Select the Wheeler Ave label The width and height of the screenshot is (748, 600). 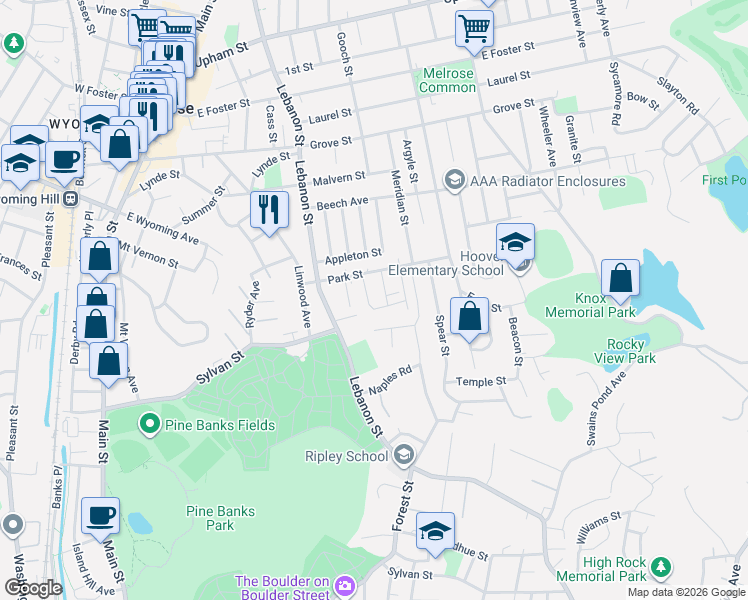pos(547,136)
